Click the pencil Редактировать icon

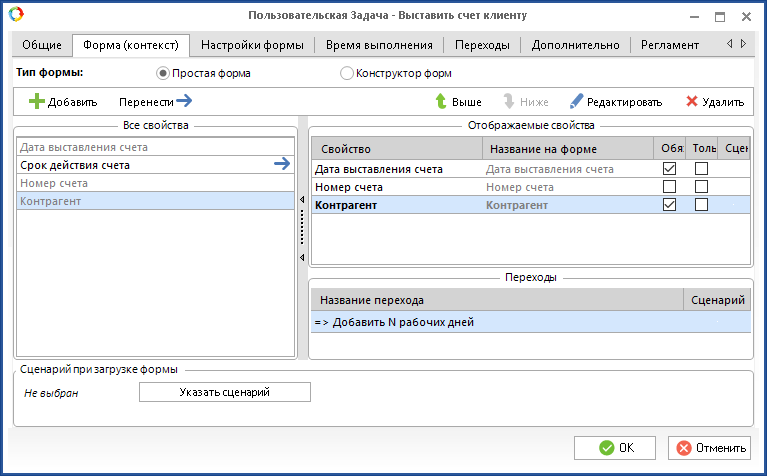576,101
